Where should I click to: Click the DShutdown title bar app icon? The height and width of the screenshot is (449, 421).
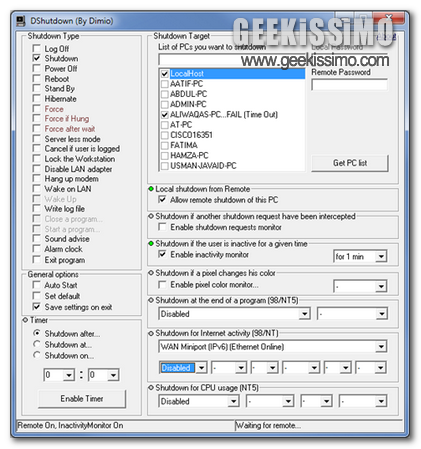click(x=21, y=21)
